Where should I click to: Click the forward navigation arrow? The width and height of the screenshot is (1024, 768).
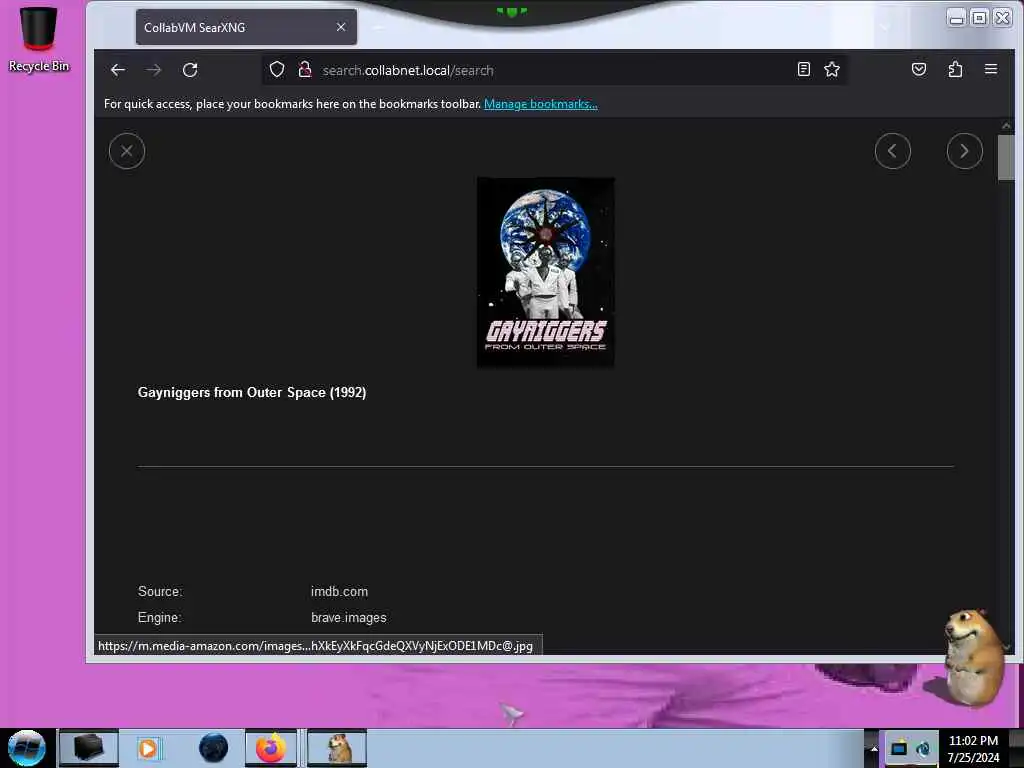click(153, 70)
